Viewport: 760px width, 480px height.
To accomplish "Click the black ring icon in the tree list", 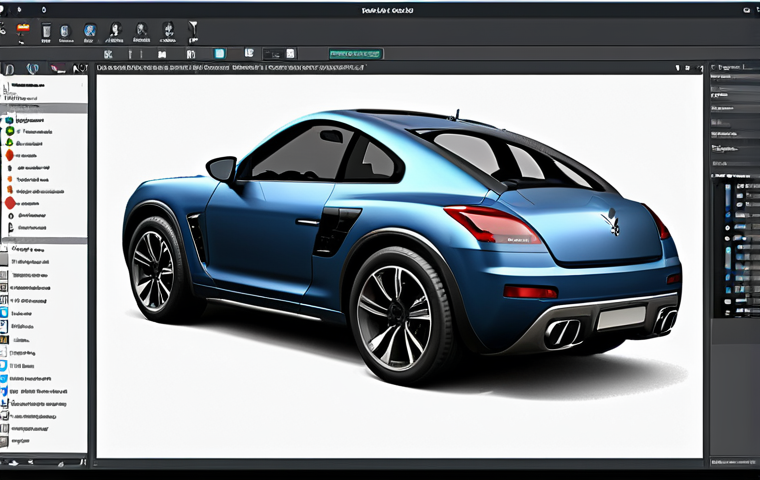I will click(11, 216).
